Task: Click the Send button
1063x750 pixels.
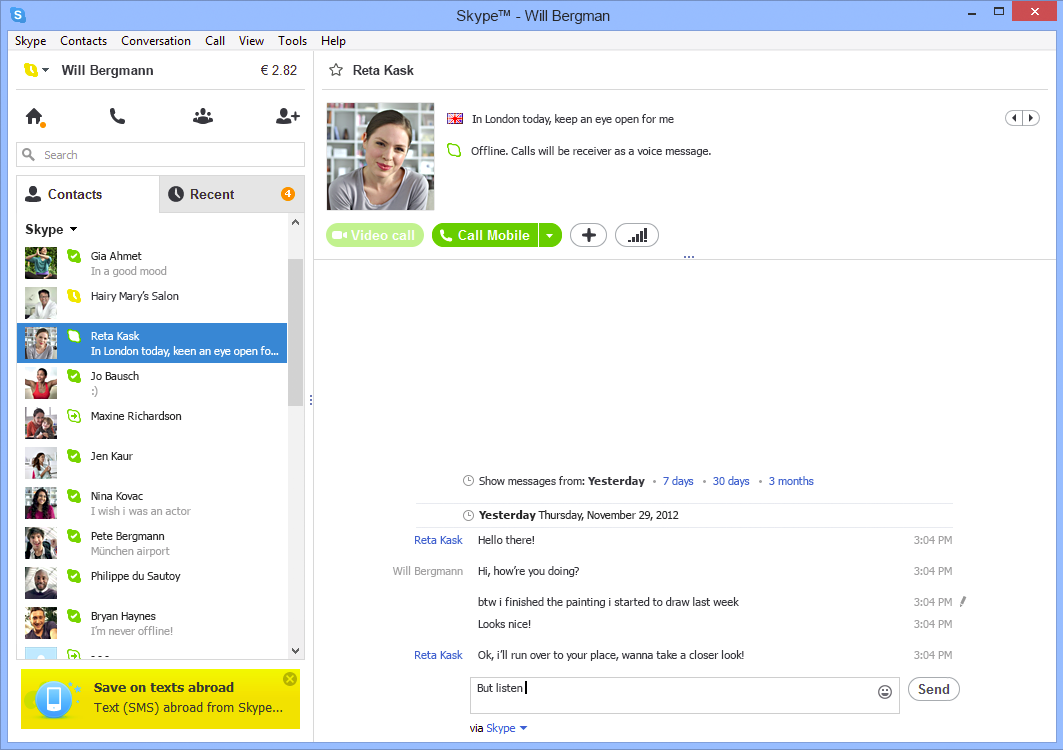Action: (933, 689)
